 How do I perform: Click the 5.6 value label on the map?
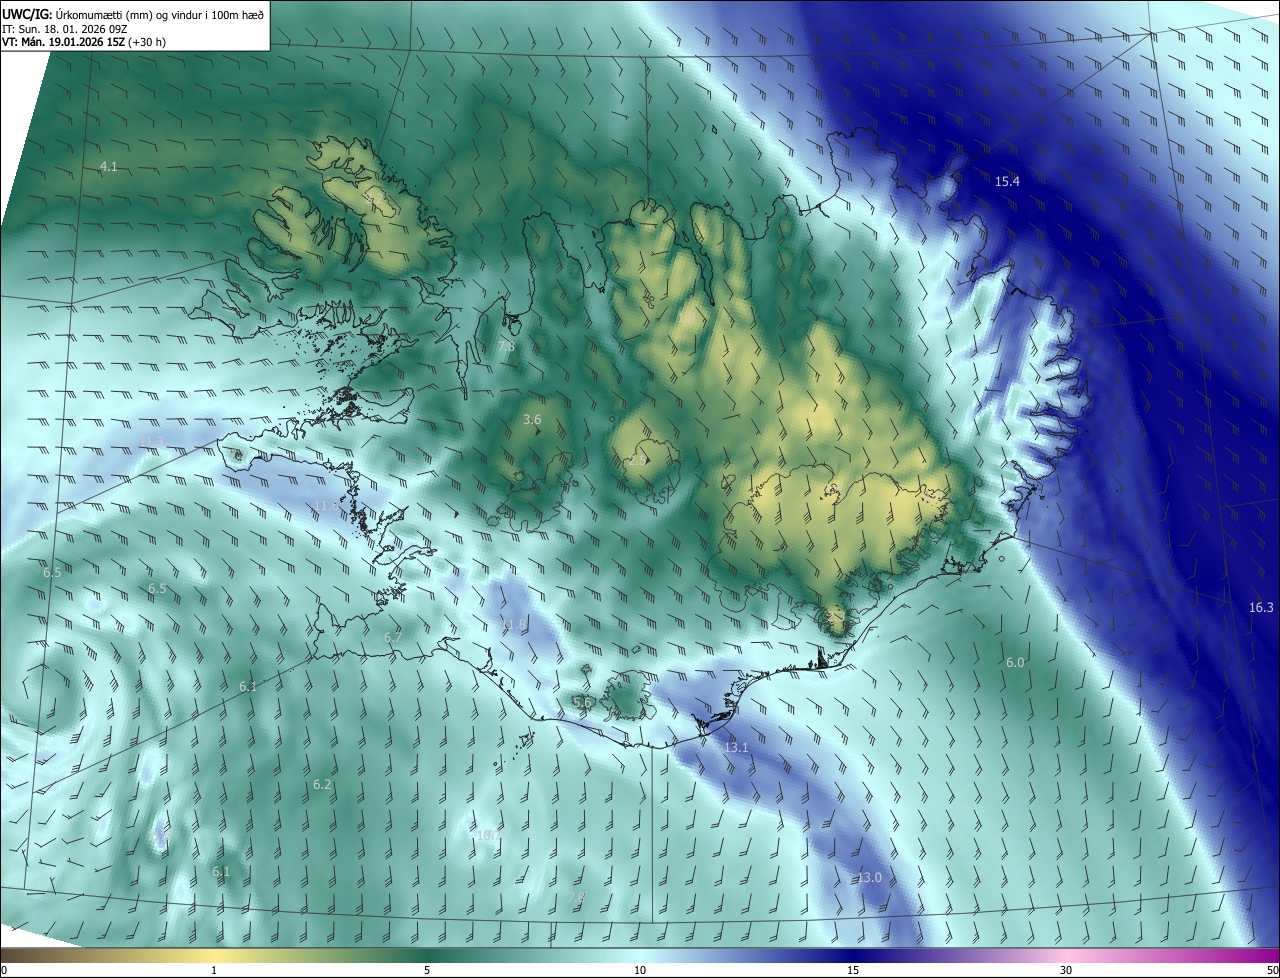(581, 703)
